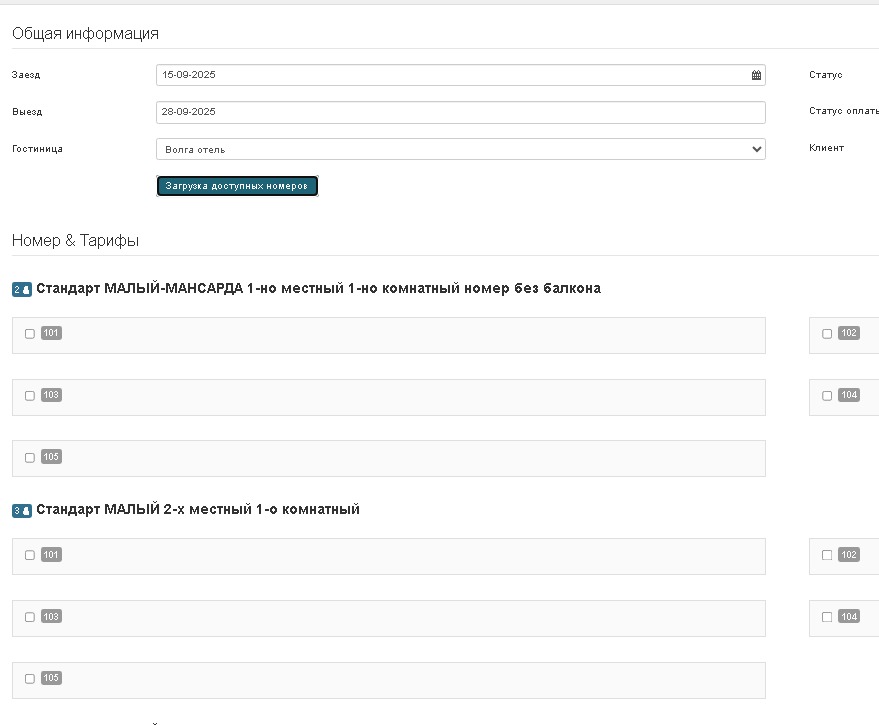Open the calendar icon in Заезд field
The height and width of the screenshot is (725, 879).
[756, 75]
